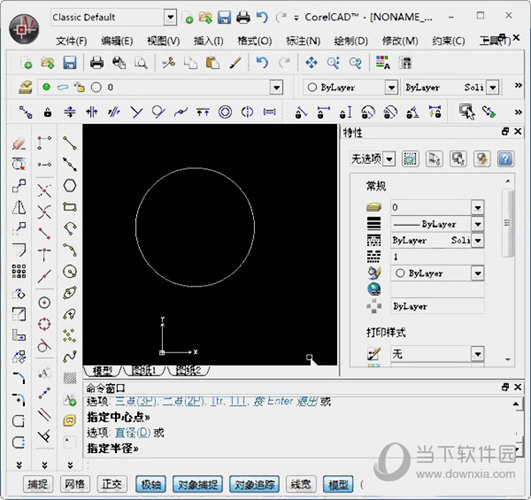Click the 三点(3P) command option link
The width and height of the screenshot is (531, 500).
click(x=135, y=401)
